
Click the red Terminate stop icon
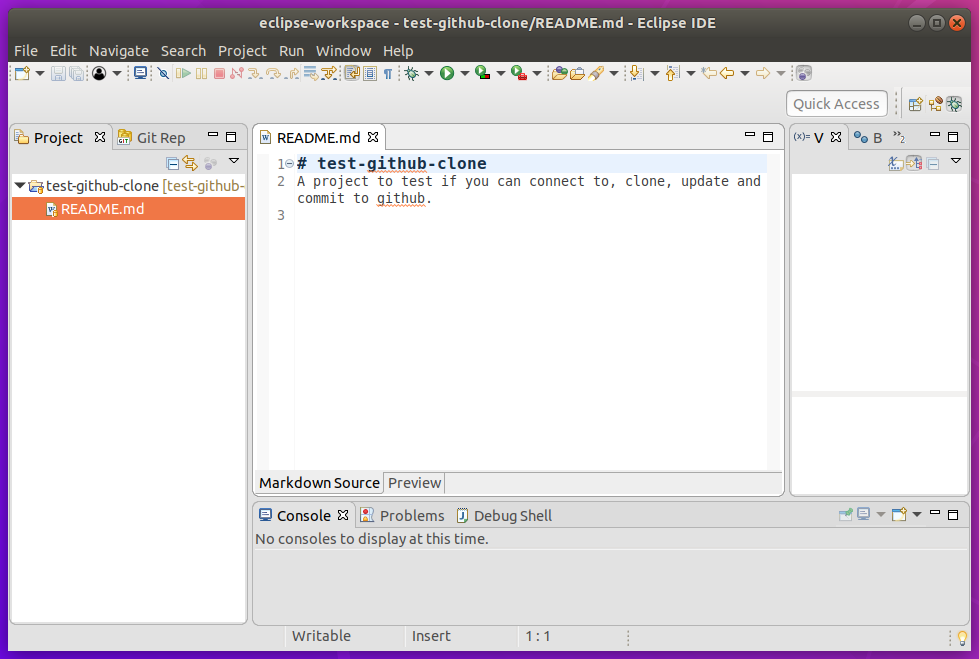click(219, 73)
